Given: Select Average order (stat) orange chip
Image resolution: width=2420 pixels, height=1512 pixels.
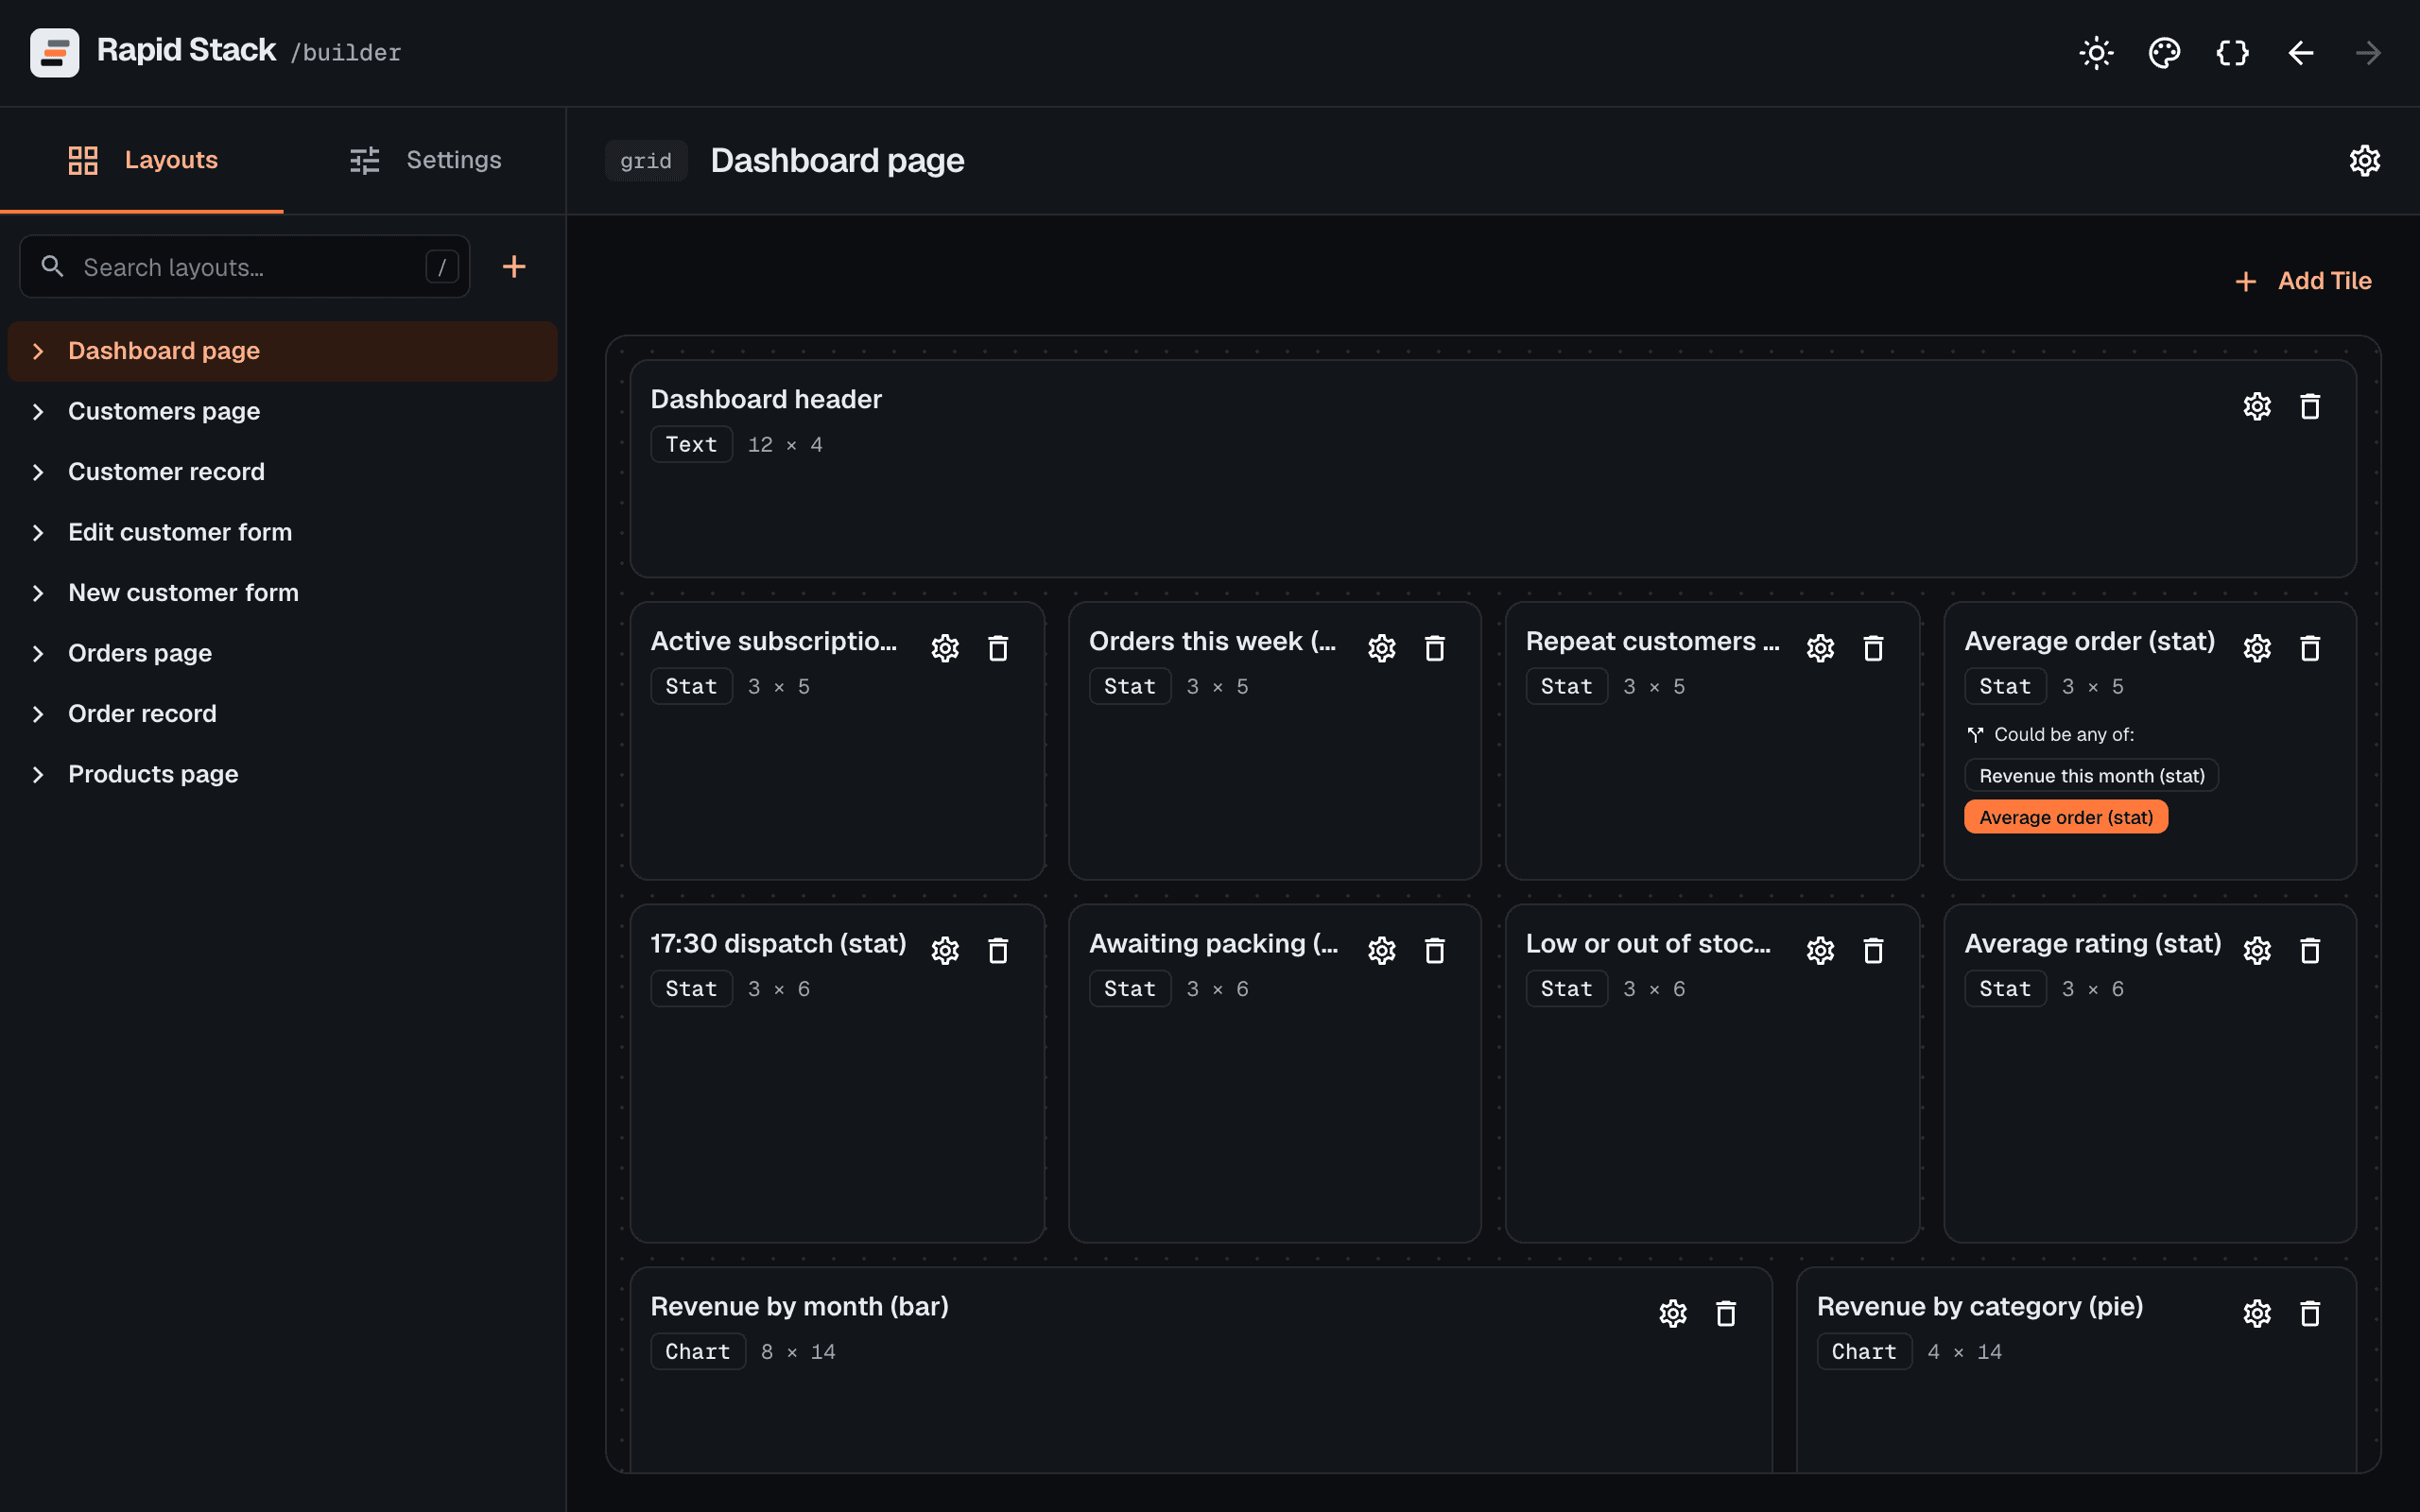Looking at the screenshot, I should point(2066,817).
